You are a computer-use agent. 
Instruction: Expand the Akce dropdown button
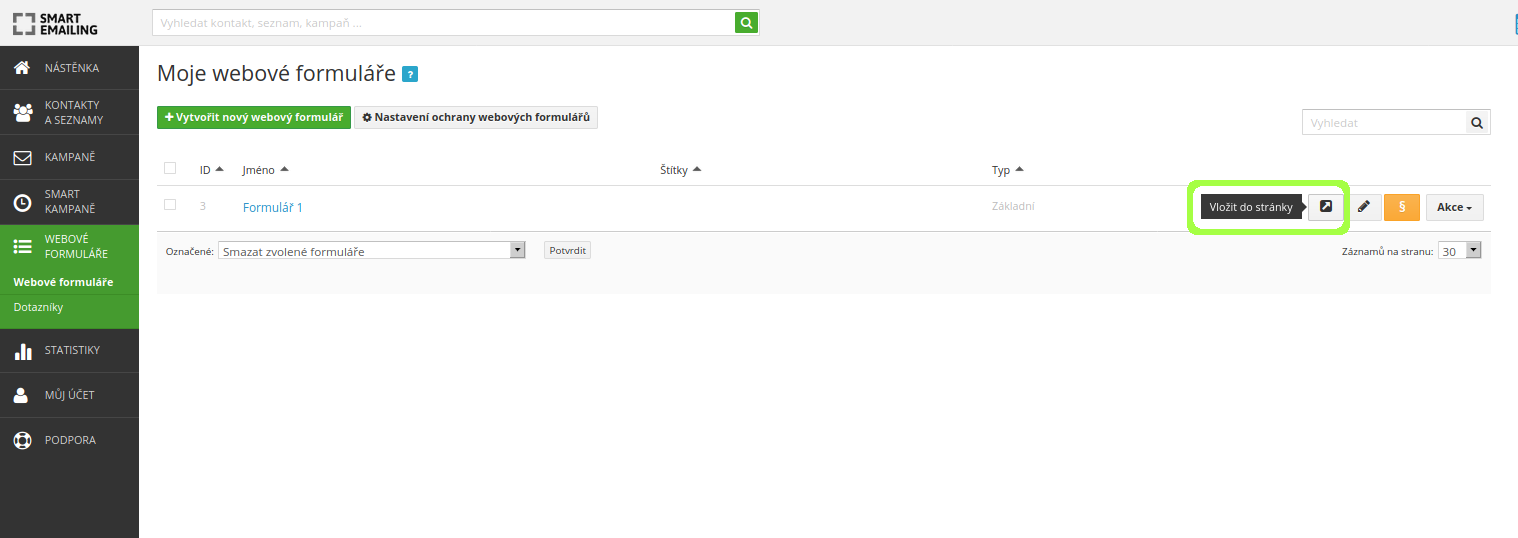point(1455,207)
